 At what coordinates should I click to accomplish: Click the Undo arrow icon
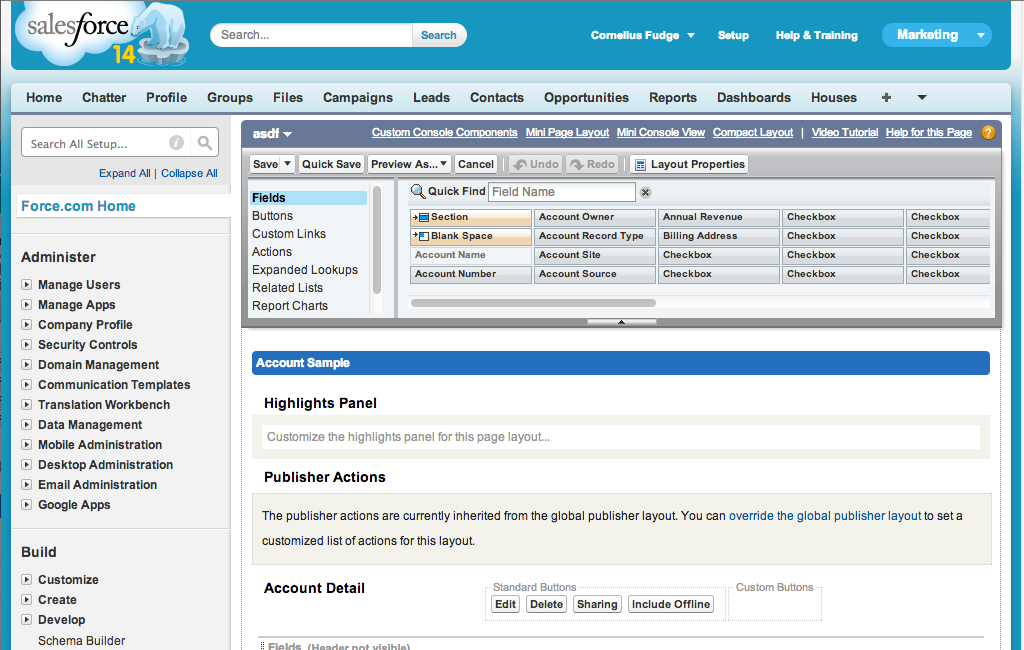pos(523,163)
